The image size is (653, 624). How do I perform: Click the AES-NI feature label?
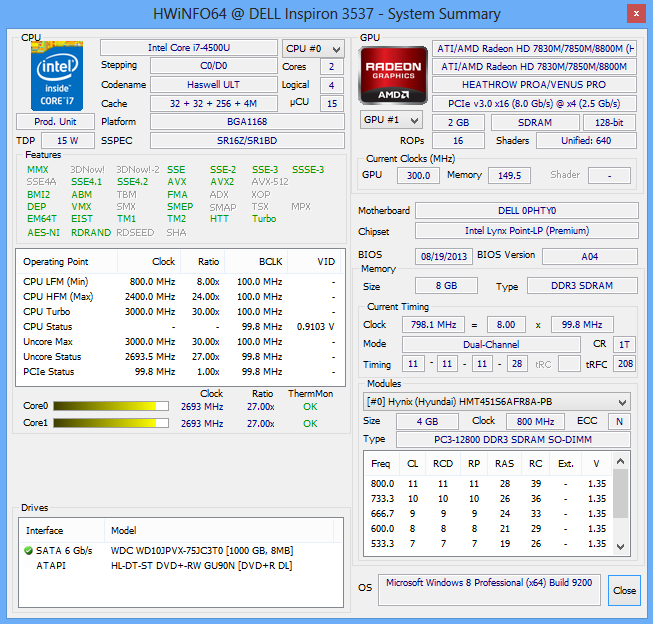point(43,232)
